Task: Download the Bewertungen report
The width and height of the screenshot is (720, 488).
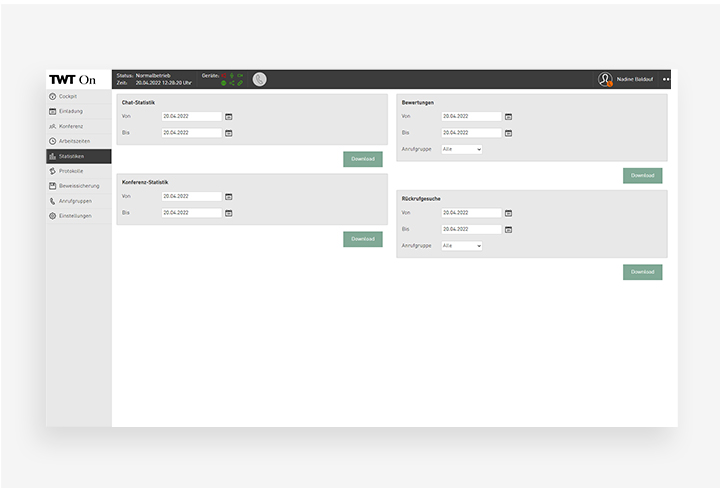Action: tap(642, 176)
